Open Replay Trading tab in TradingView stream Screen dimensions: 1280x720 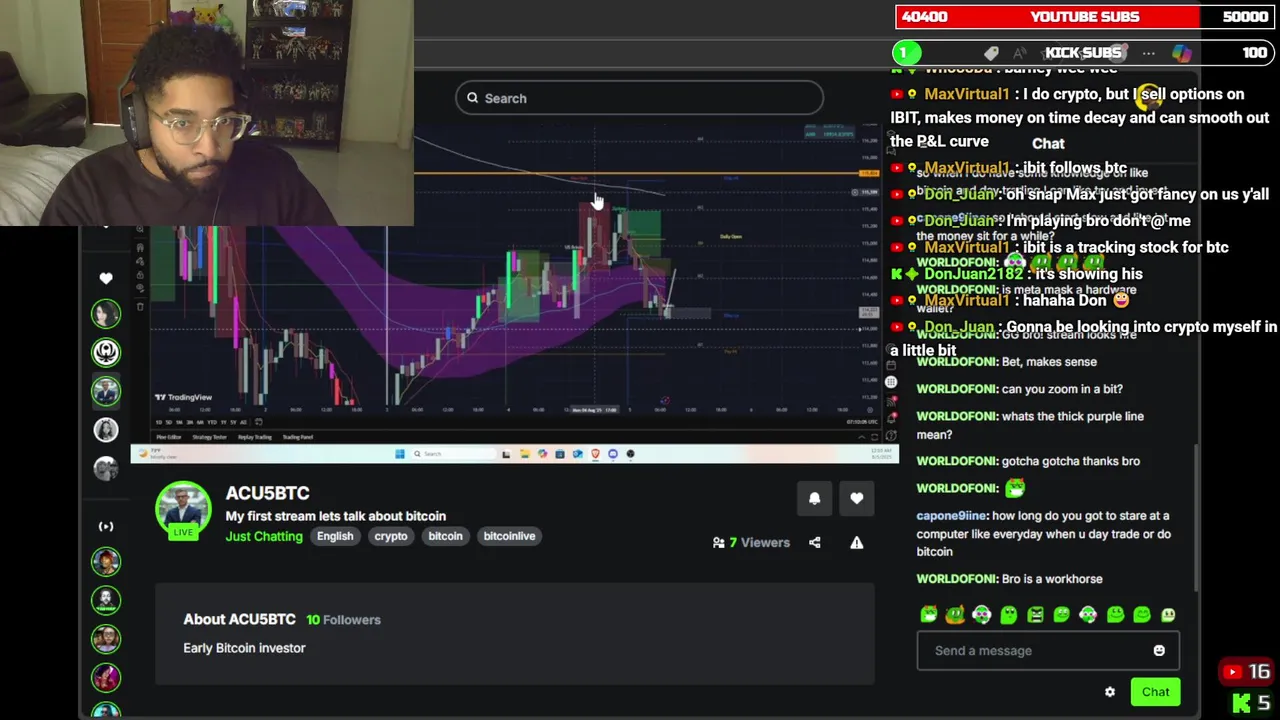[x=255, y=437]
